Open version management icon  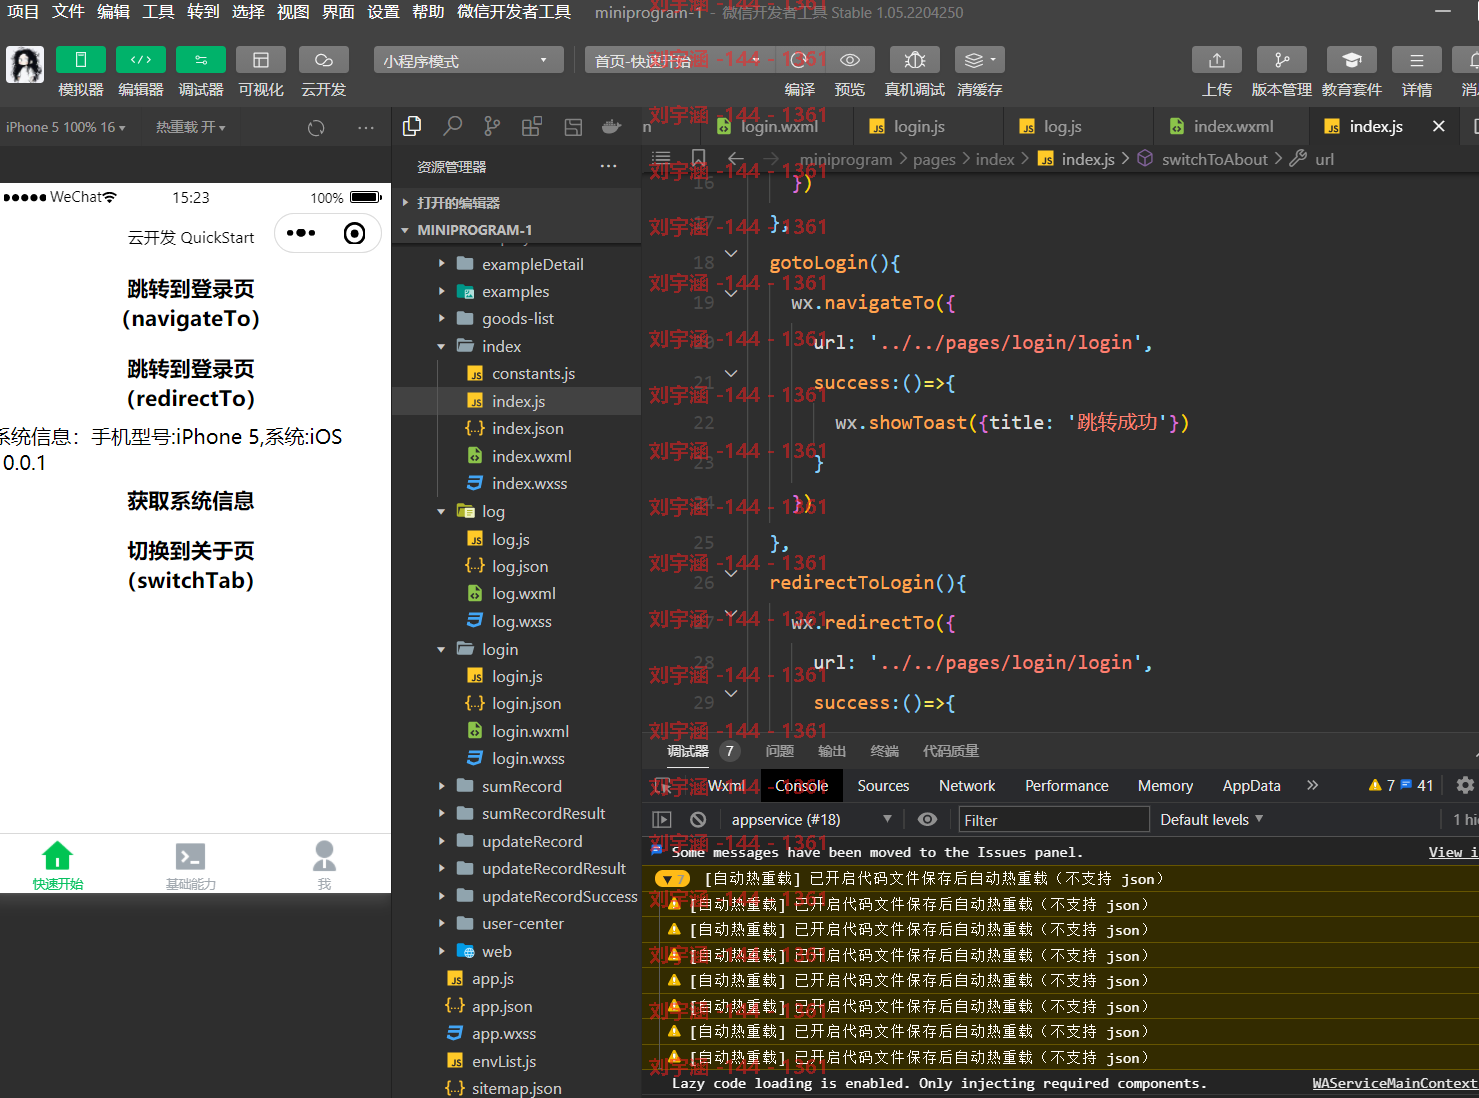1282,60
